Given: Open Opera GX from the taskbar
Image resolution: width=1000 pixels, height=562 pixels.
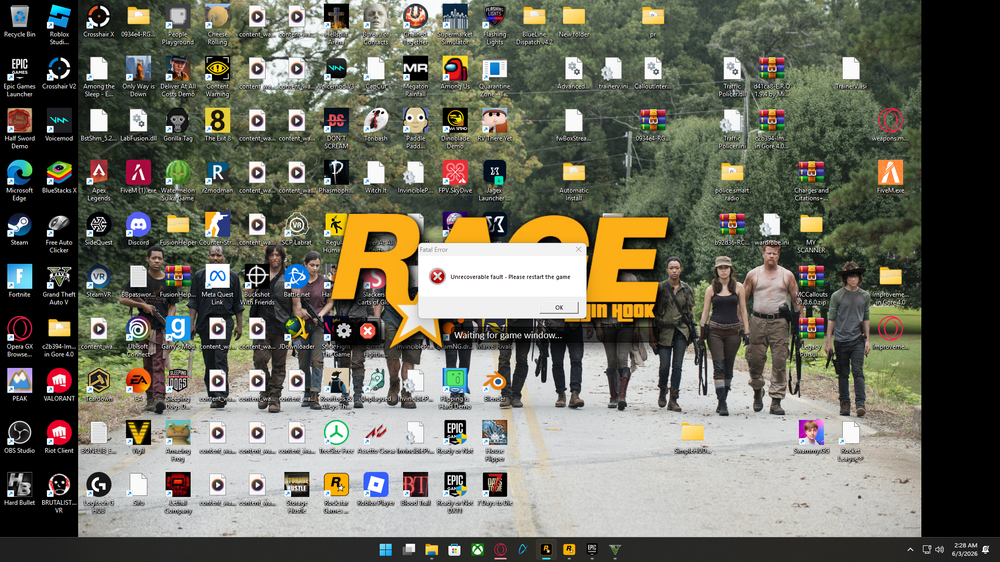Looking at the screenshot, I should coord(500,550).
